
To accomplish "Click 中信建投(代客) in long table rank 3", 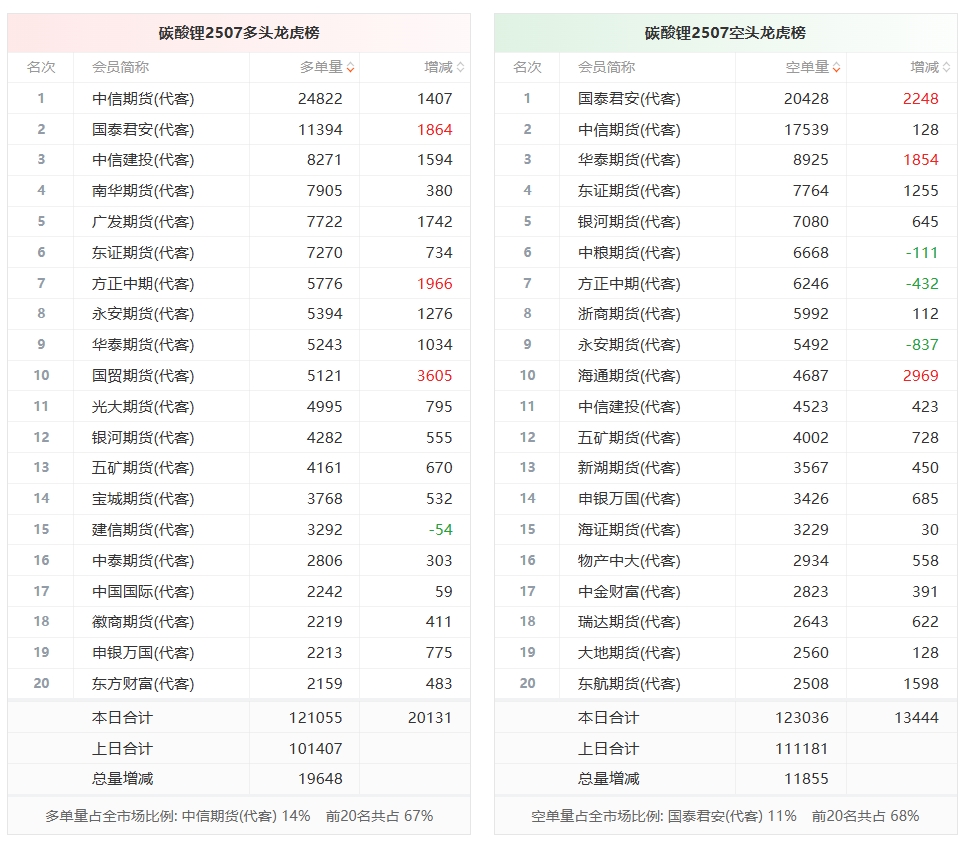I will (143, 160).
